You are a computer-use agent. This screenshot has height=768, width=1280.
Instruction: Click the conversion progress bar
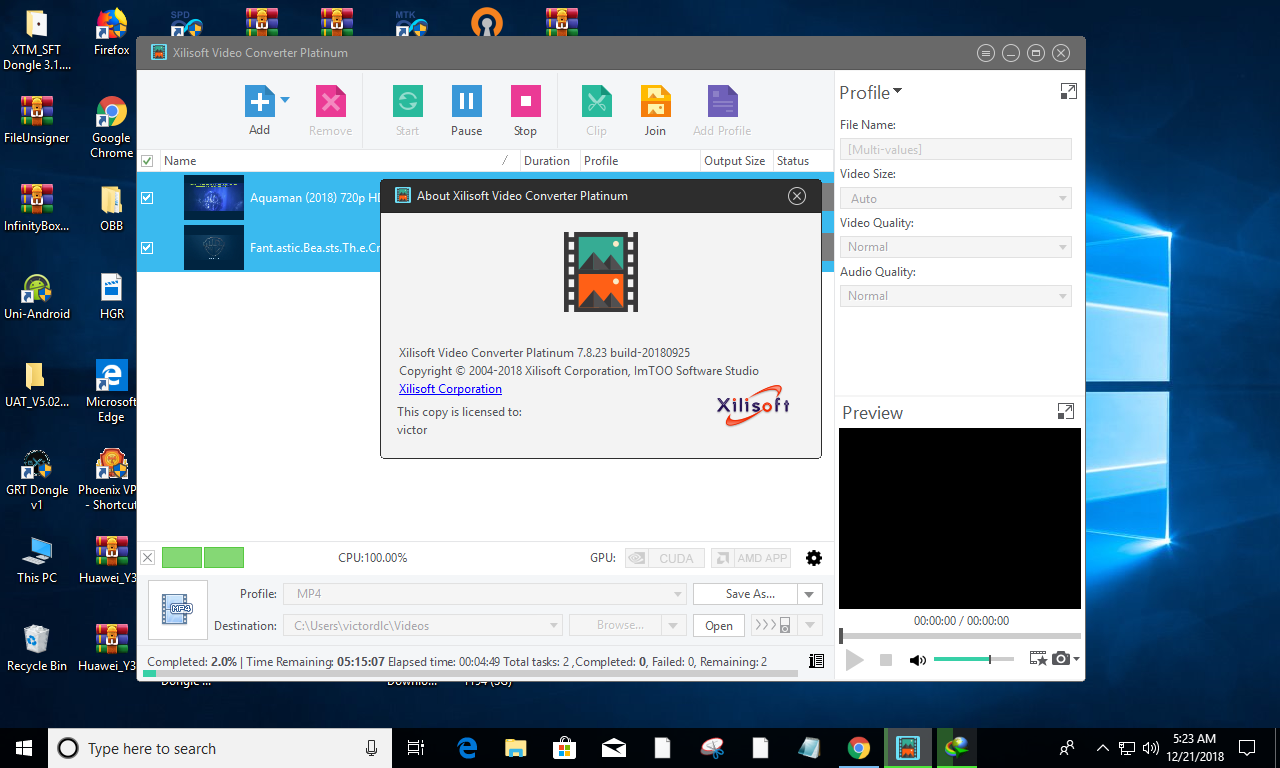(470, 674)
